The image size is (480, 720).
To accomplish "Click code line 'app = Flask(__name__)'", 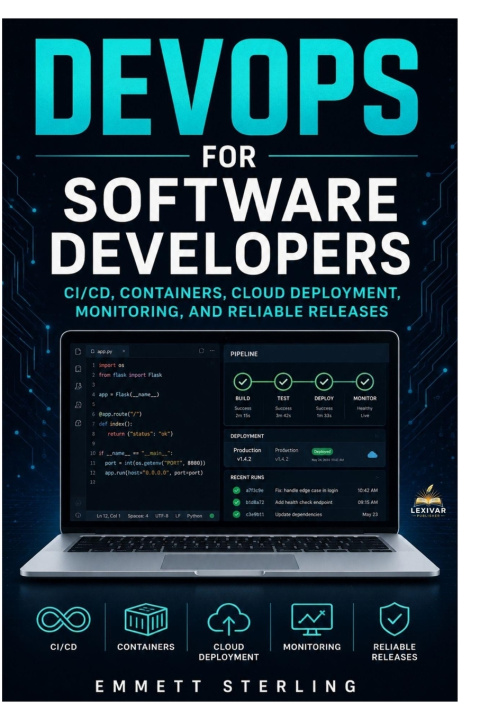I will pos(129,394).
